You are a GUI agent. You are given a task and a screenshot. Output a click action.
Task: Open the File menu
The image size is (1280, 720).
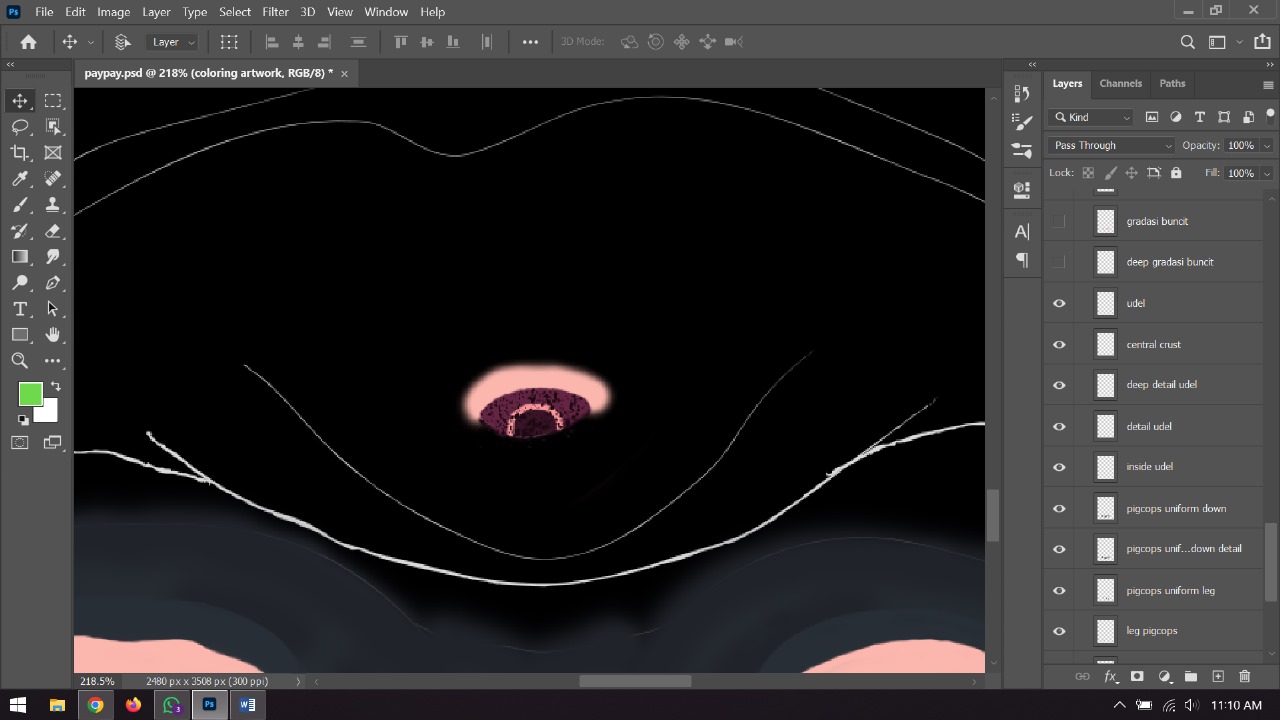44,12
